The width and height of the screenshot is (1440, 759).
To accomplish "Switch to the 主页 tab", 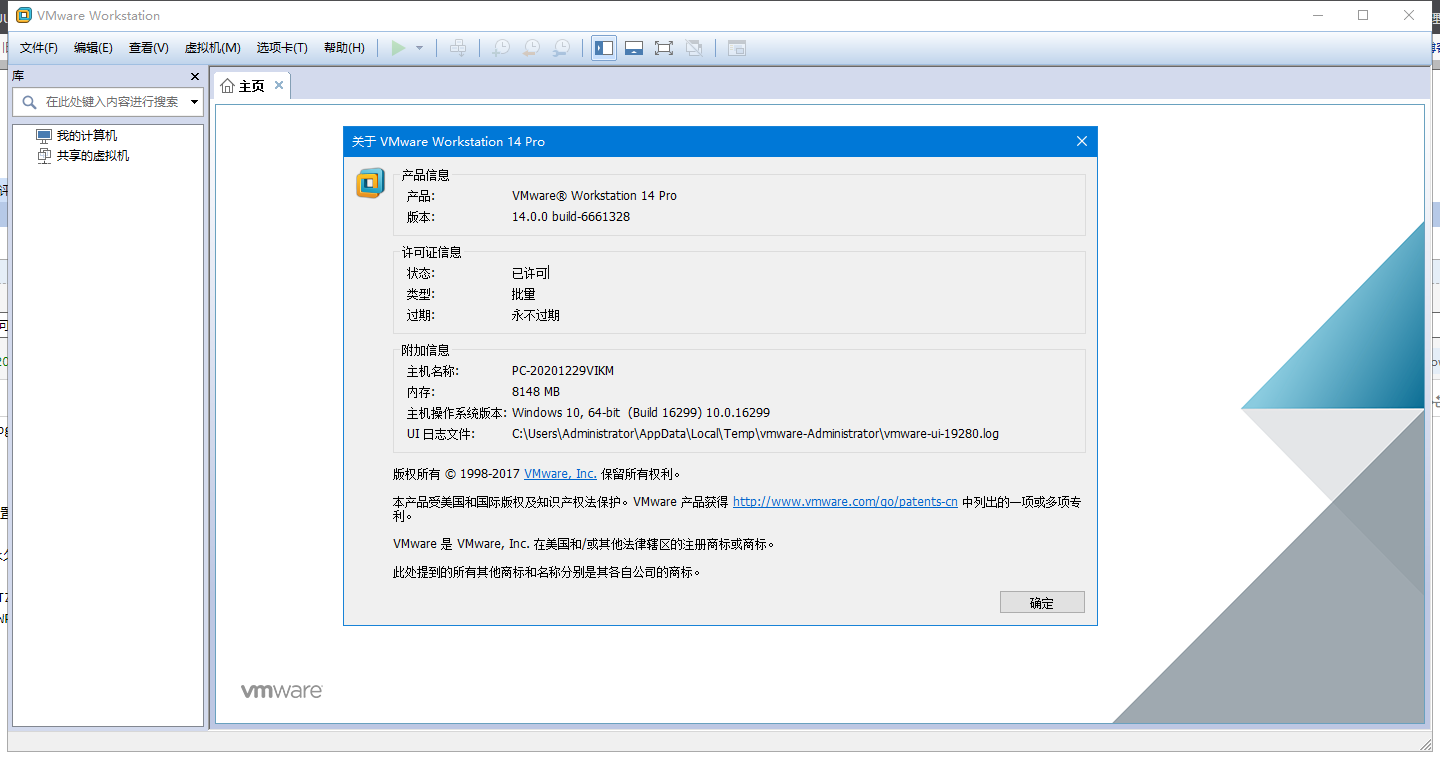I will coord(252,86).
